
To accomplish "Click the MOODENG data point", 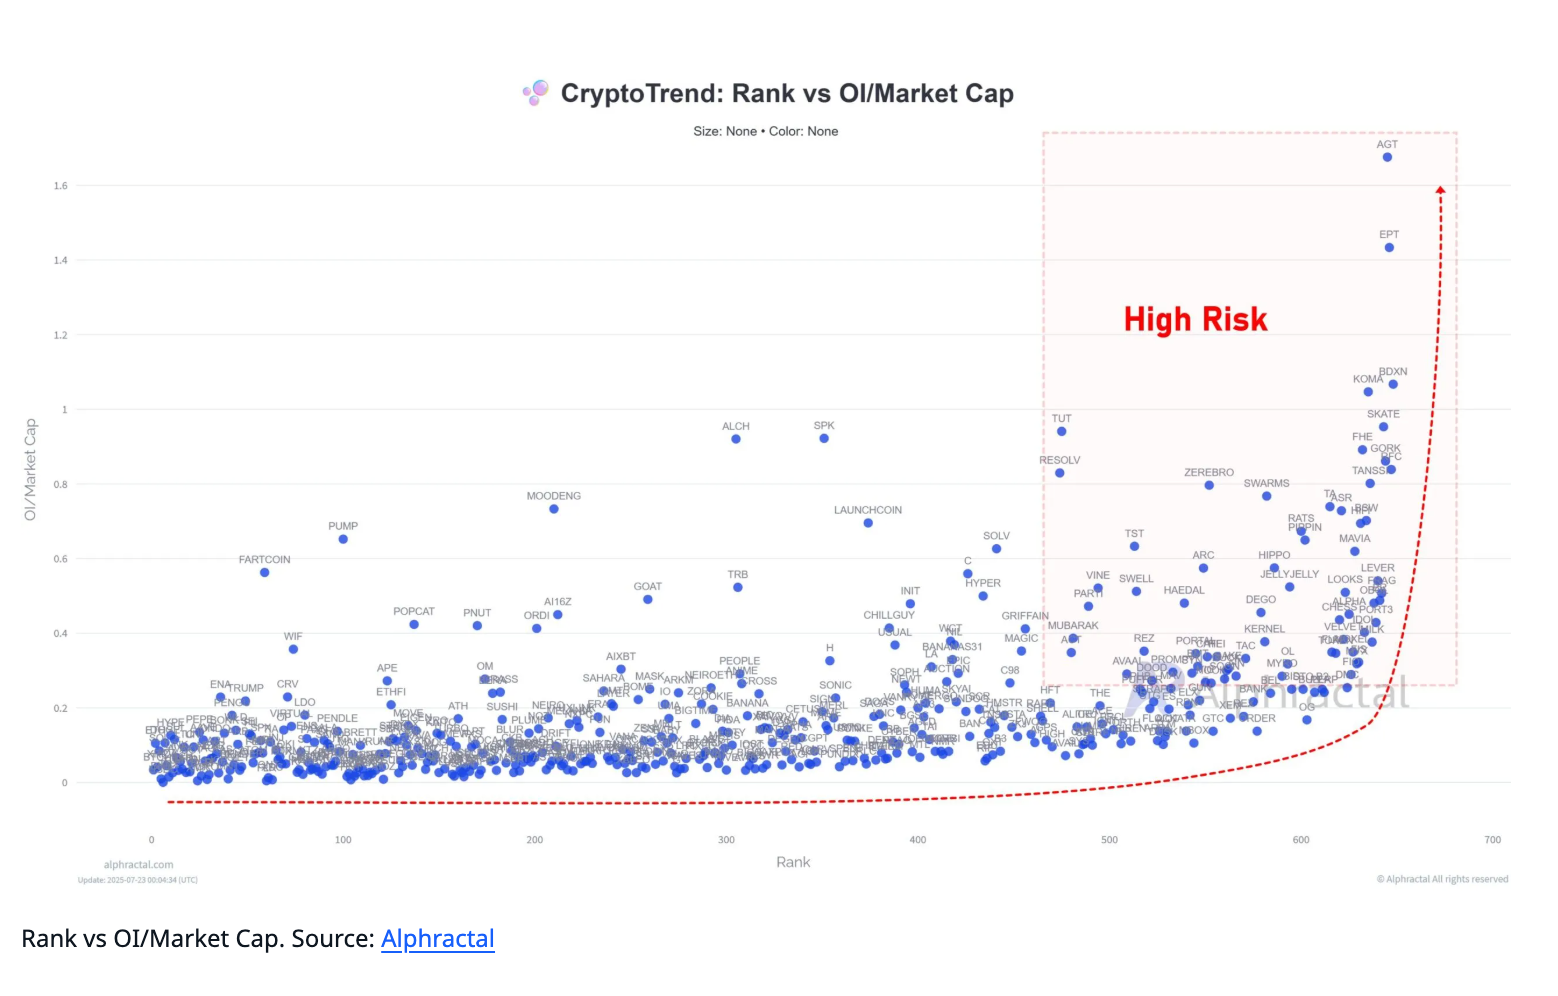I will click(554, 509).
